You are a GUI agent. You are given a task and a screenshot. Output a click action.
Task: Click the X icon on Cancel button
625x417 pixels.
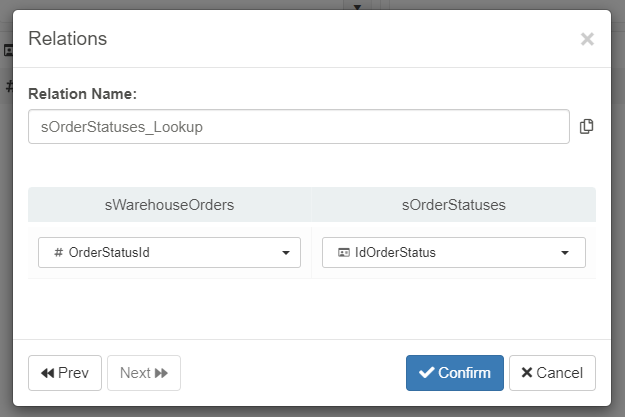coord(527,373)
